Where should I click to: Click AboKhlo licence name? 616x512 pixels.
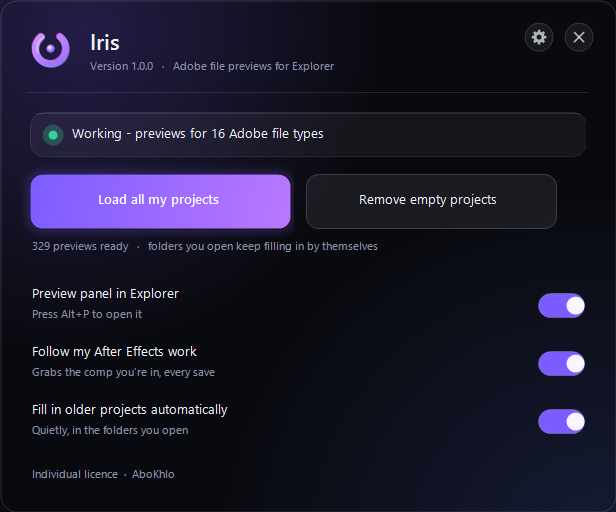pos(153,474)
